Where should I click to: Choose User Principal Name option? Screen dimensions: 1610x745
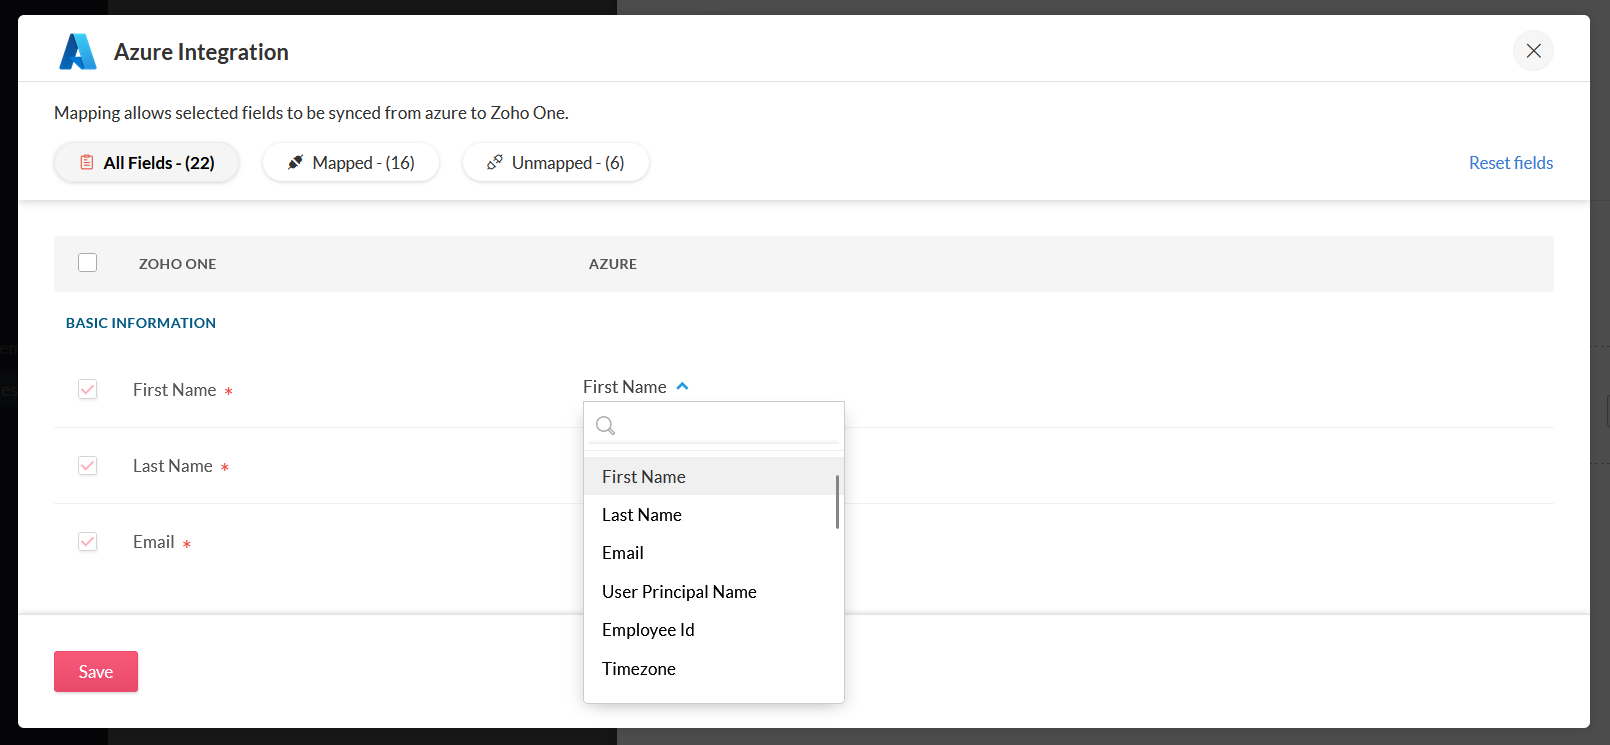[x=679, y=592]
